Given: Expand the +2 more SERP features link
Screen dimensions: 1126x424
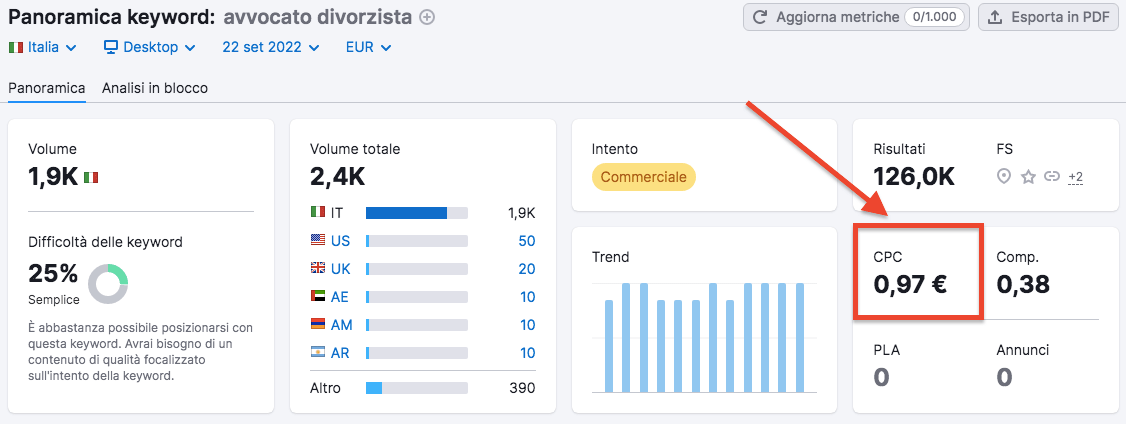Looking at the screenshot, I should point(1076,177).
